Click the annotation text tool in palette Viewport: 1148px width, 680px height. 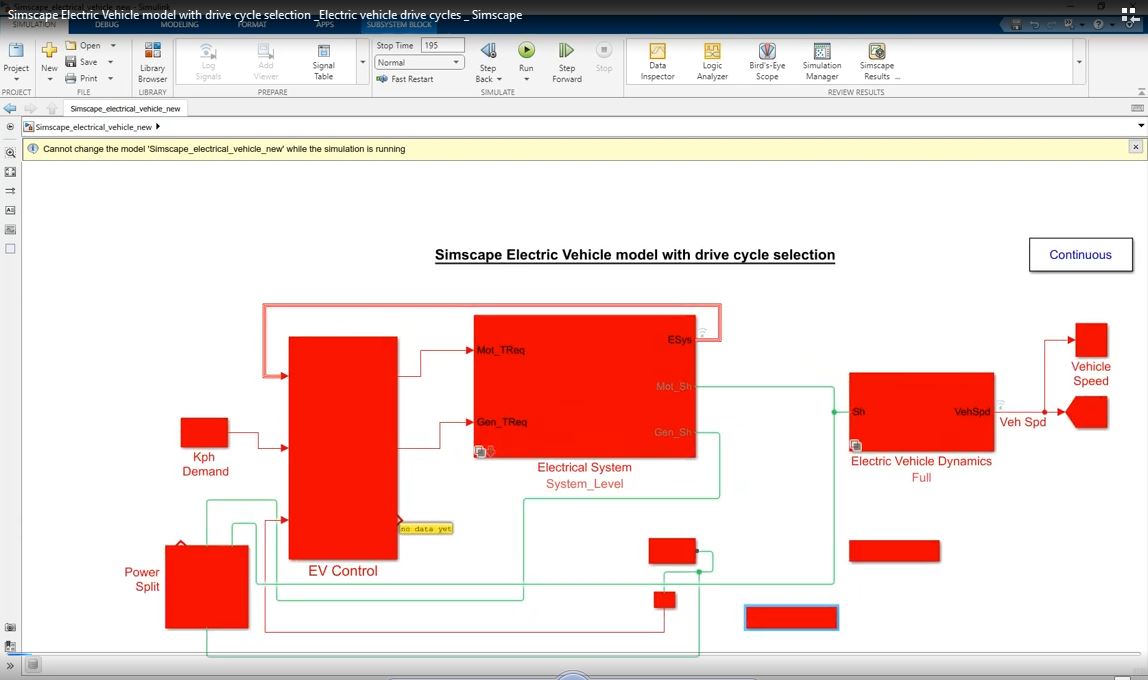(x=10, y=210)
